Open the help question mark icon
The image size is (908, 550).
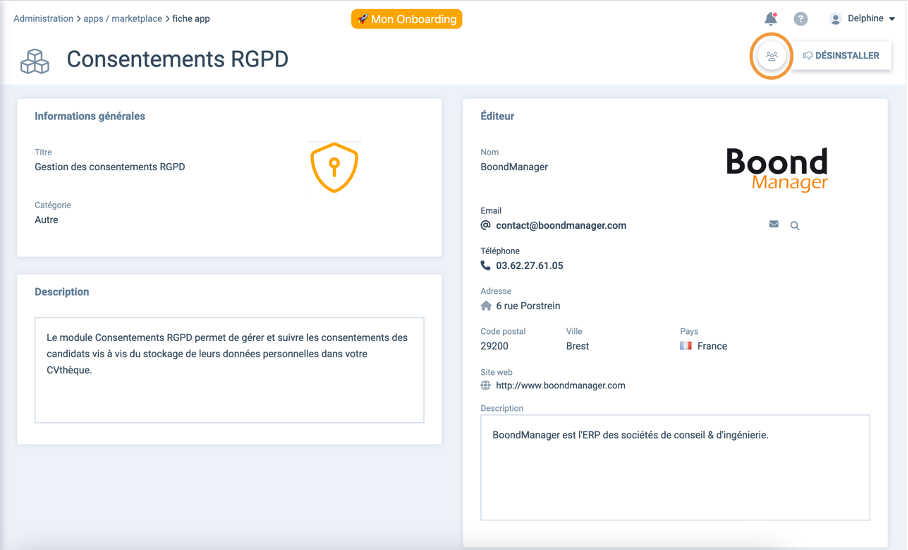pos(800,19)
